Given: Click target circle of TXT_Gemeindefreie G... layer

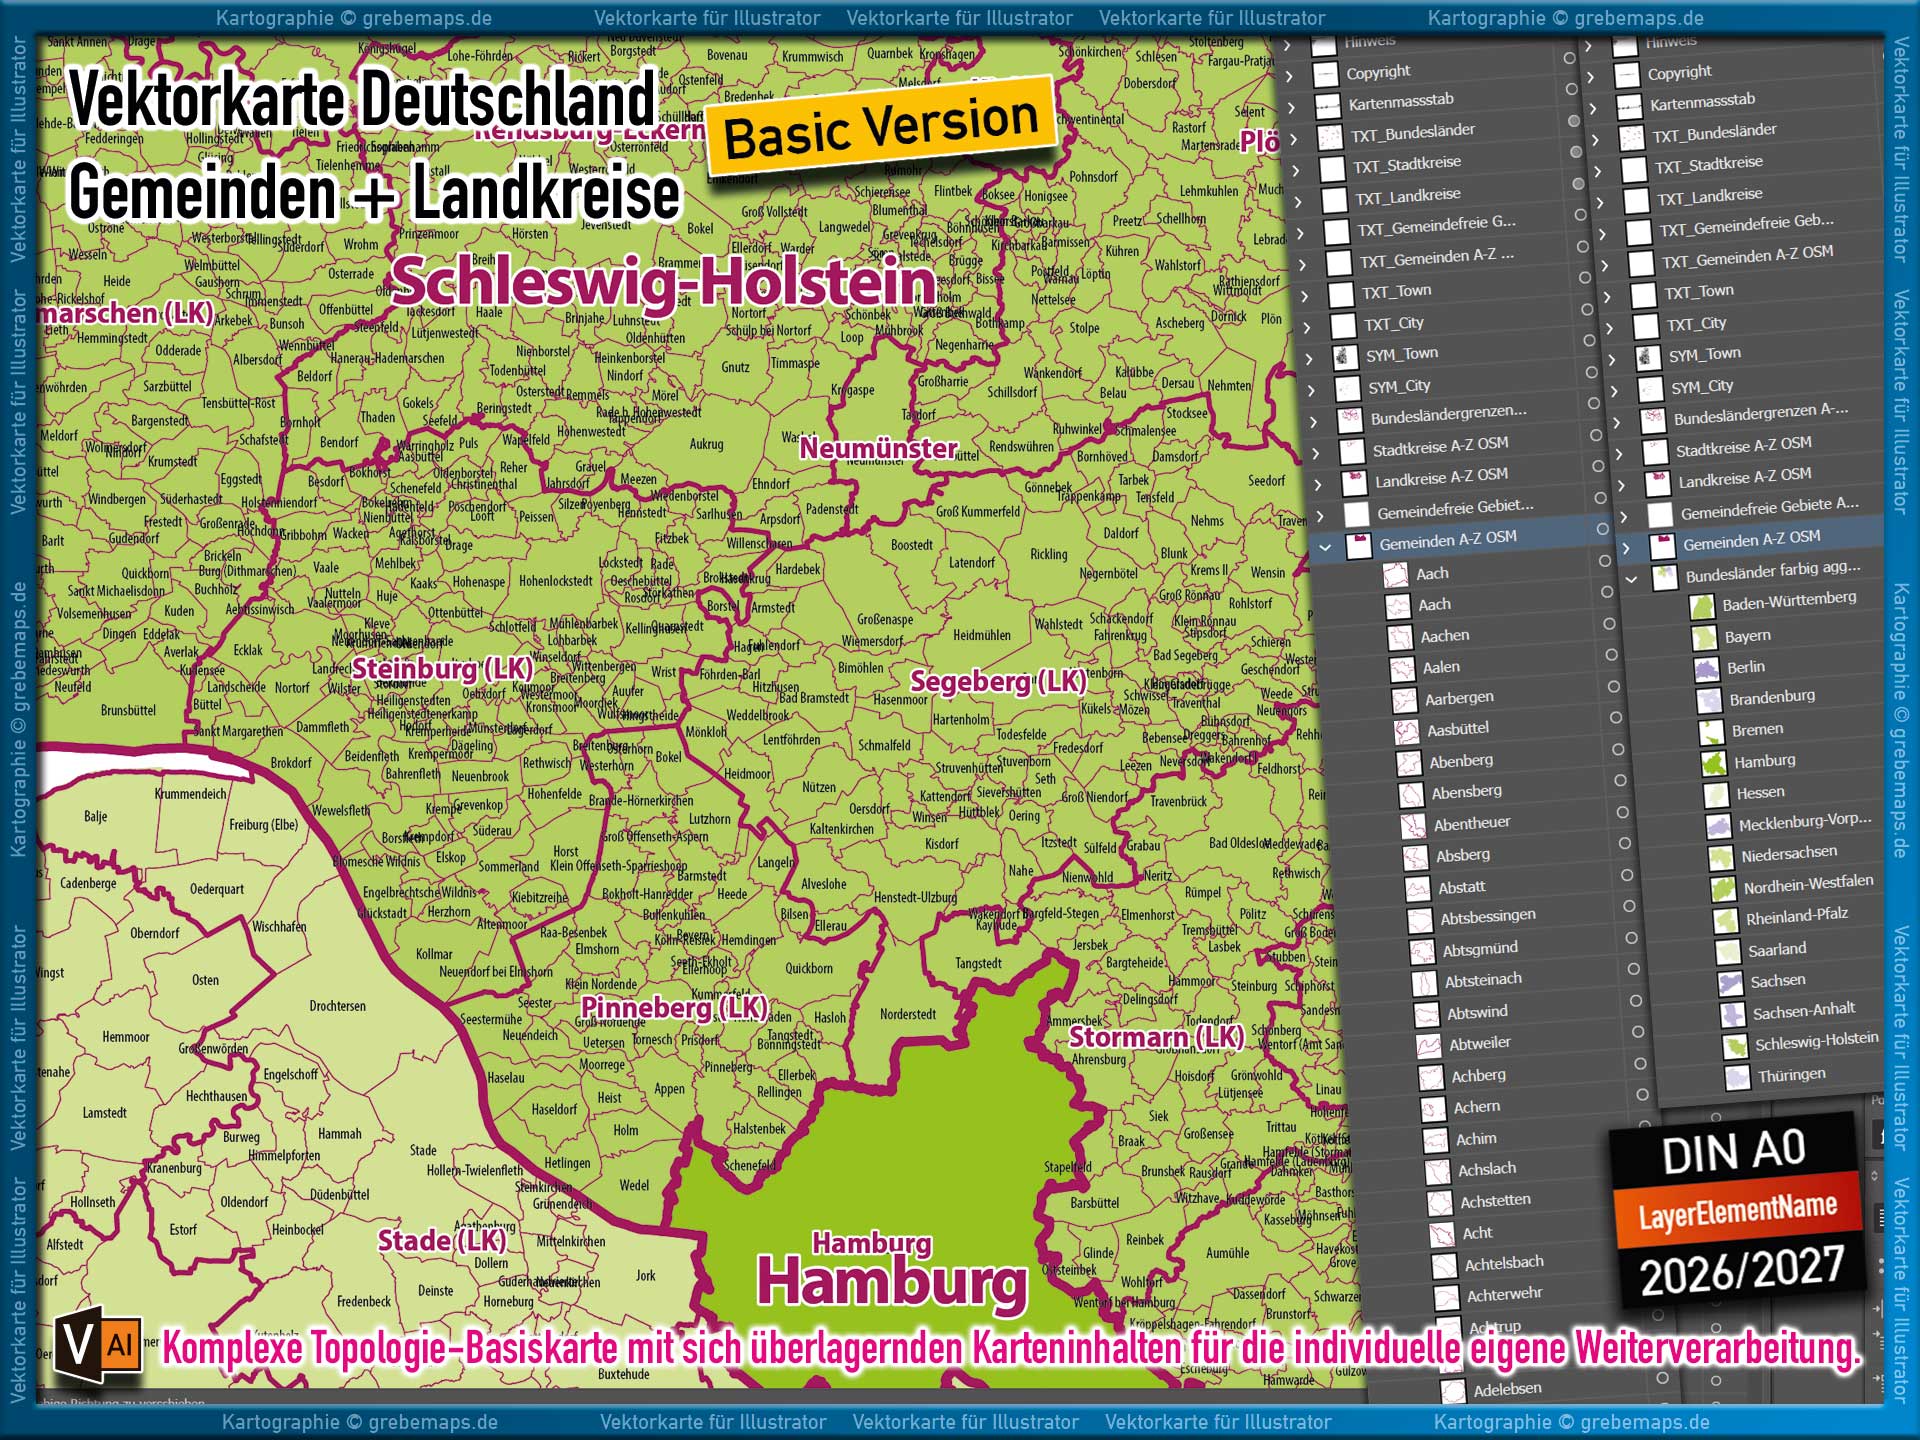Looking at the screenshot, I should [1581, 215].
